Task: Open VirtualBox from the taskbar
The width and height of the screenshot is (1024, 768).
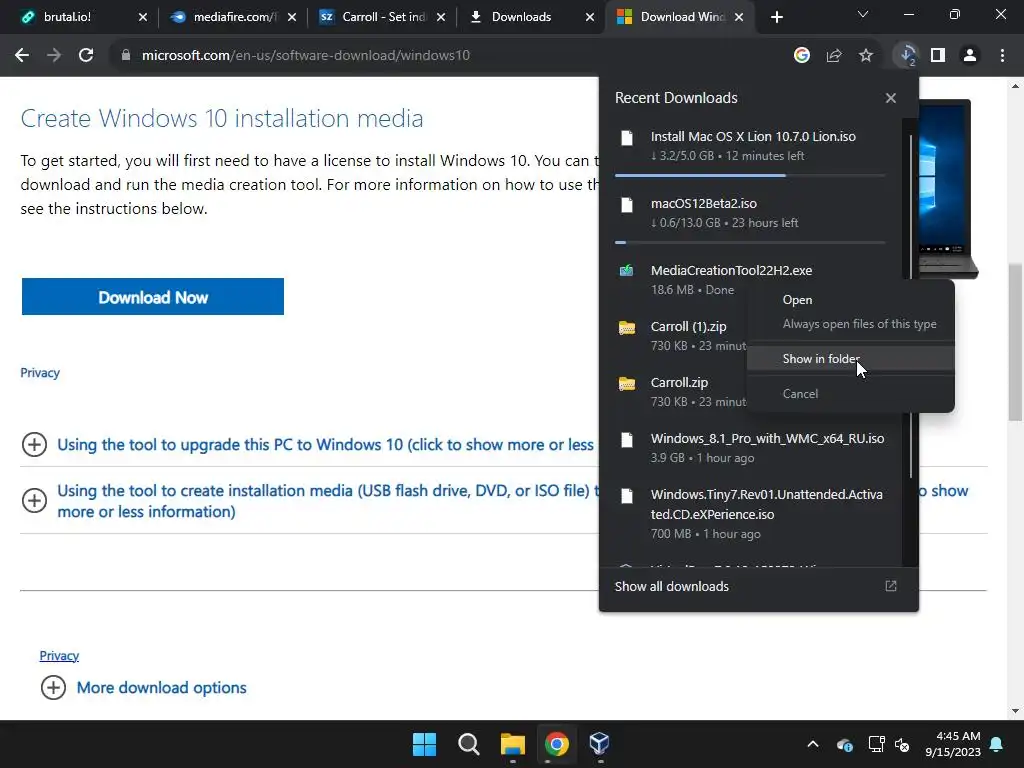Action: pos(599,744)
